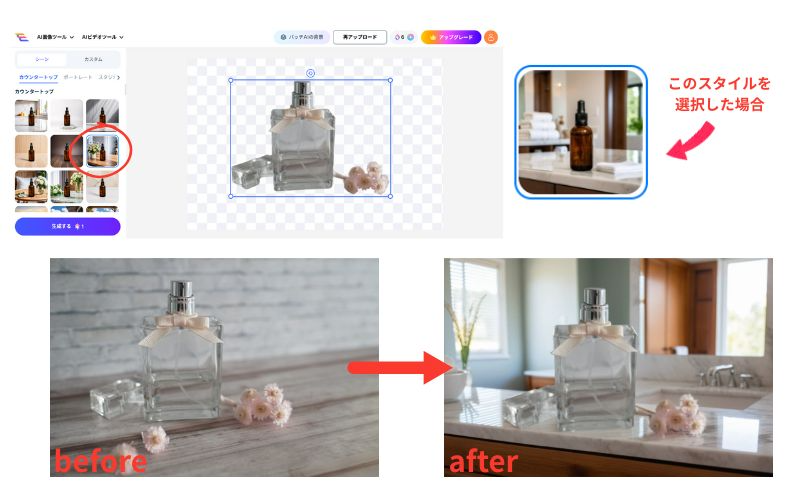Click the bottom-right resize handle of selection box
Viewport: 800px width, 500px height.
pyautogui.click(x=390, y=196)
